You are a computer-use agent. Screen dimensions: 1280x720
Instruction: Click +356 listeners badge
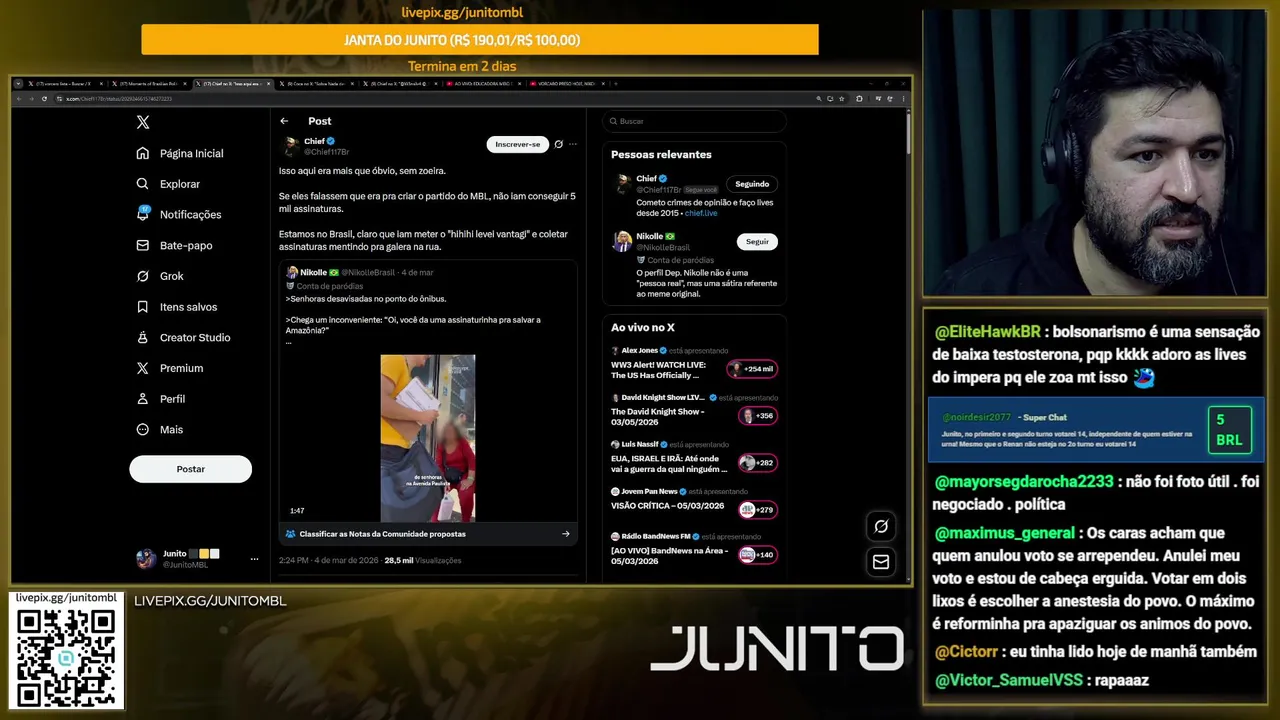(x=757, y=416)
